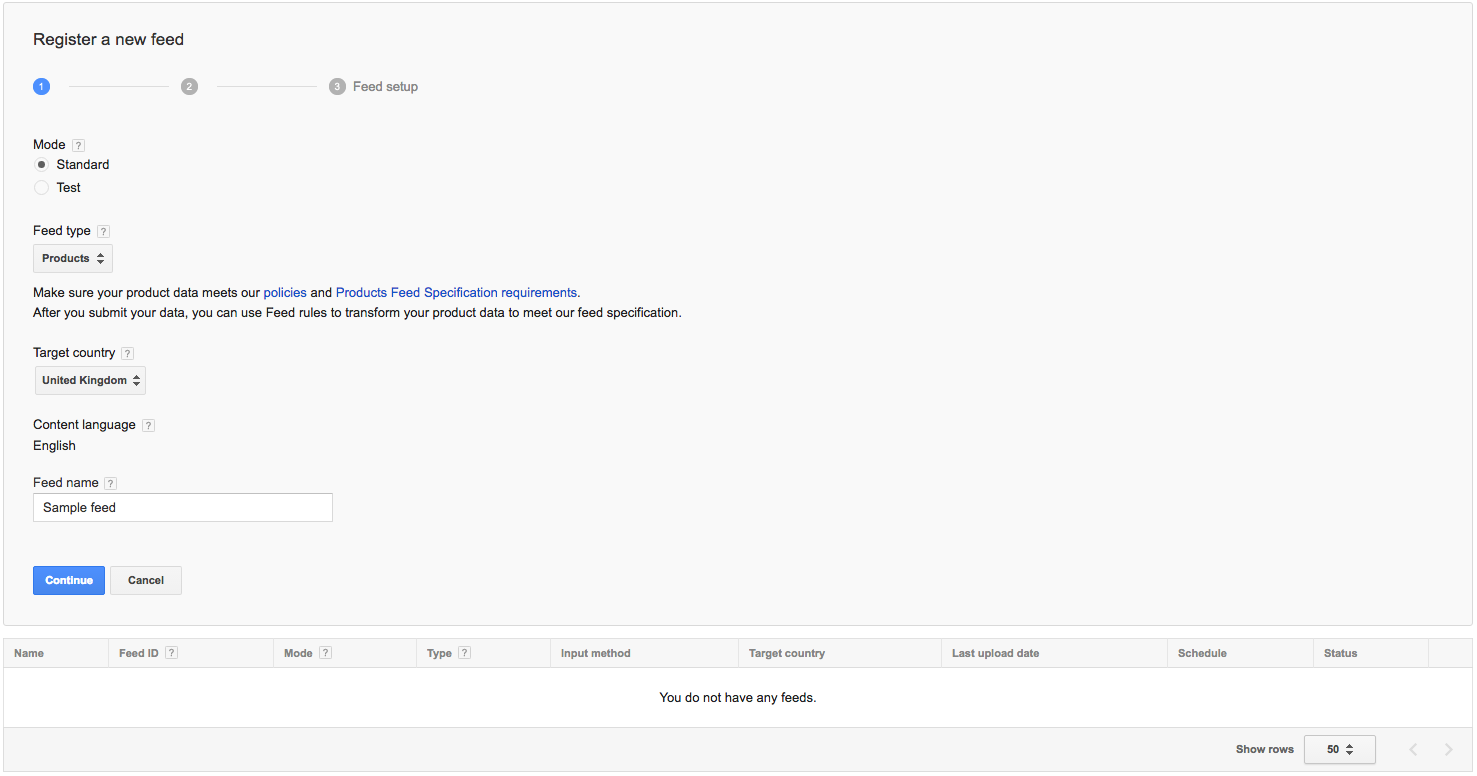1477x776 pixels.
Task: Click Type column help icon
Action: [x=464, y=653]
